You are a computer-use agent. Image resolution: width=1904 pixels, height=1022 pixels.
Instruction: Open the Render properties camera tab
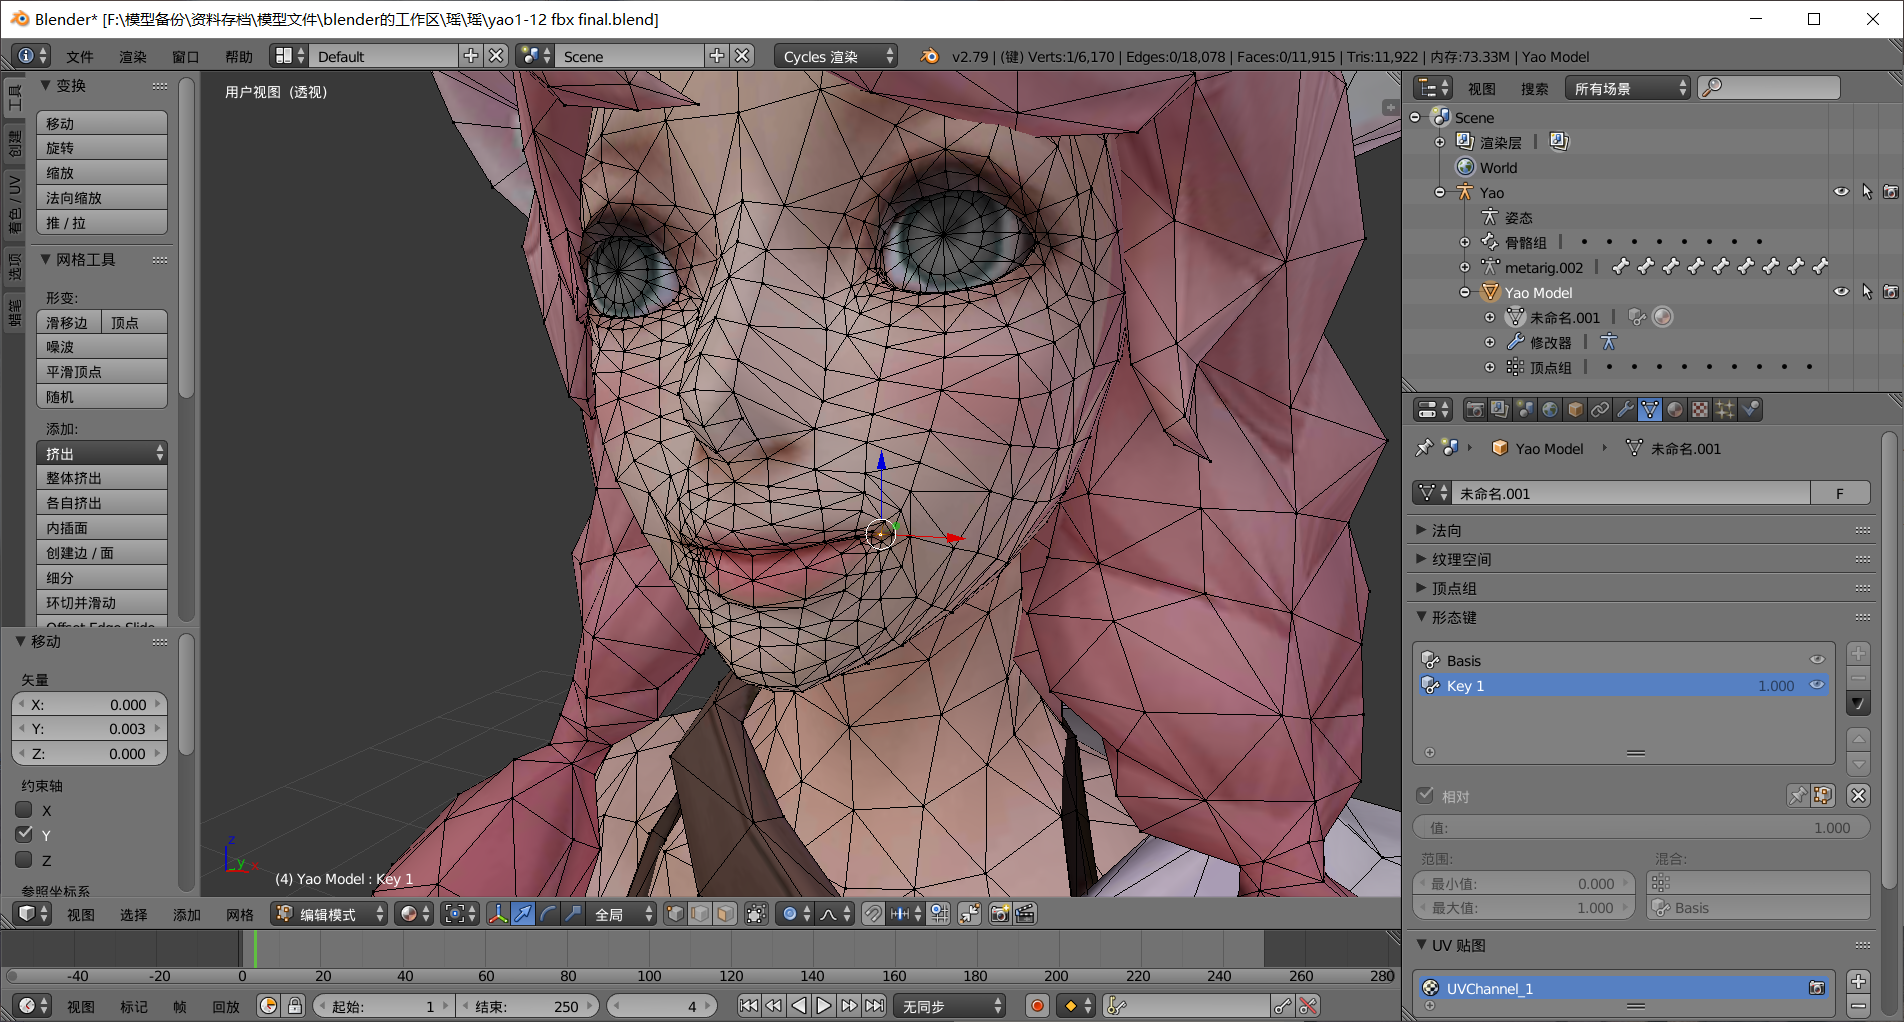click(x=1475, y=410)
